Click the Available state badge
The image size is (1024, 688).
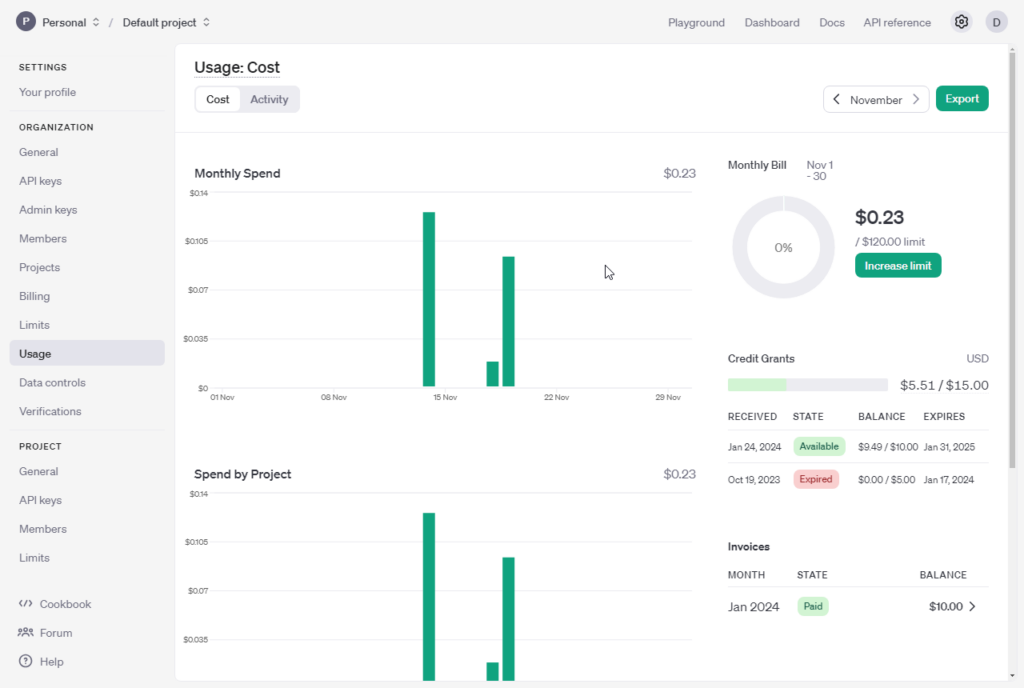point(819,446)
